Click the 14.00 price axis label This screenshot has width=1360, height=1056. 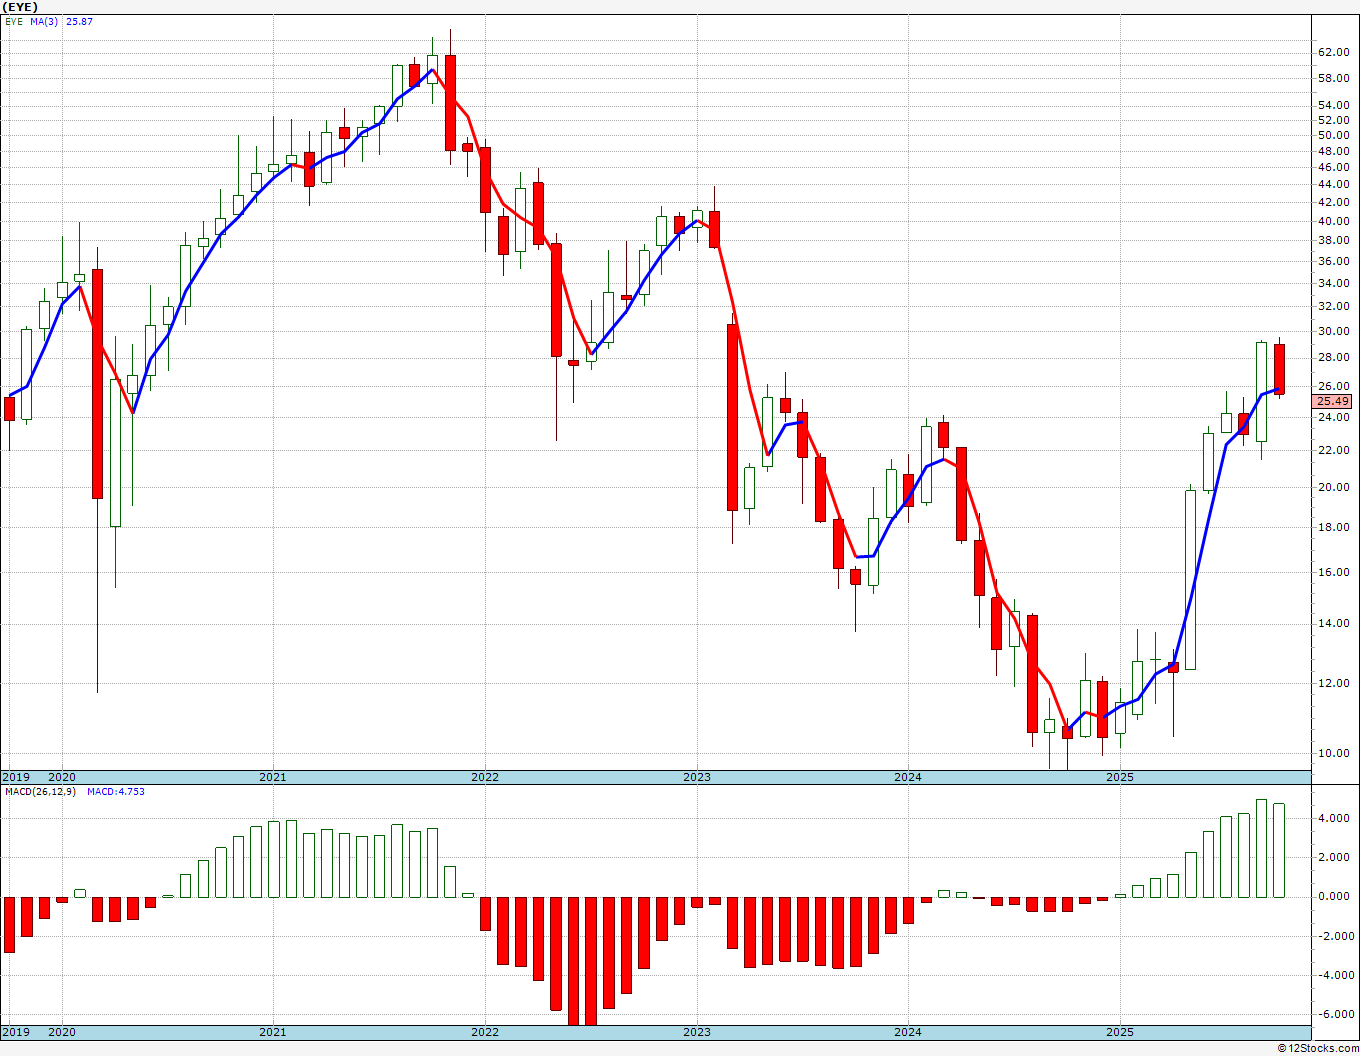click(x=1333, y=623)
